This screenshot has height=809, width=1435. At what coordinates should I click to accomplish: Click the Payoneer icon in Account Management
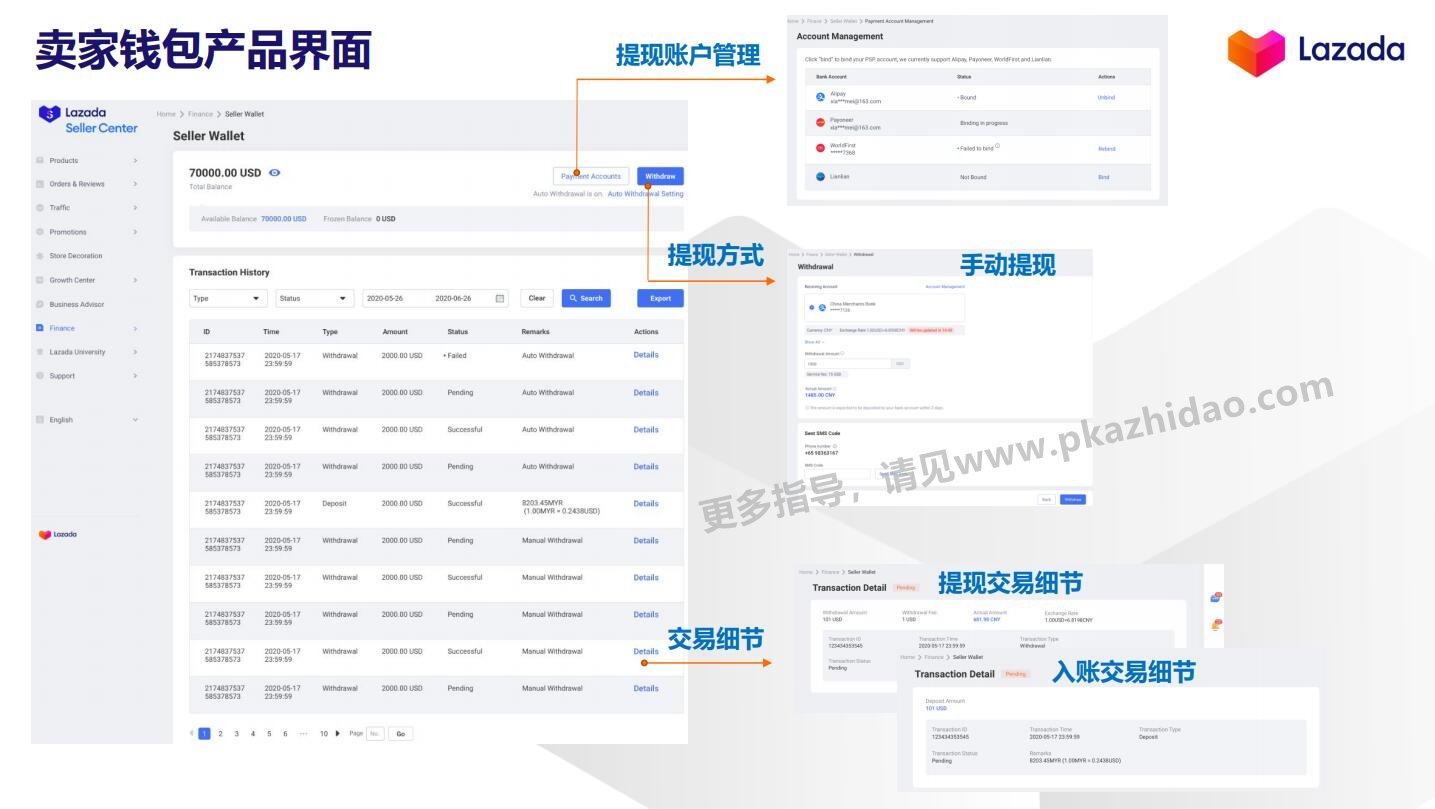tap(821, 123)
